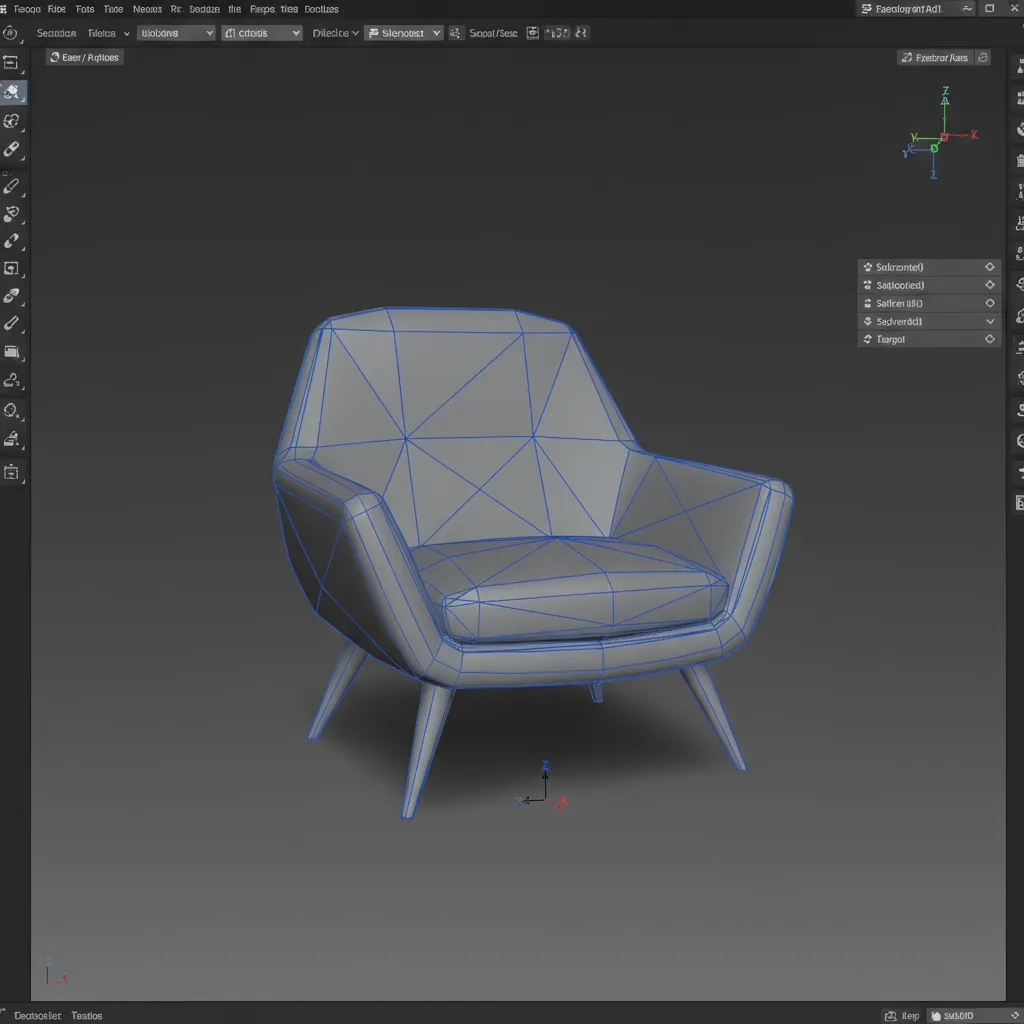Expand the chevron on the fourth list item
The height and width of the screenshot is (1024, 1024).
[990, 320]
